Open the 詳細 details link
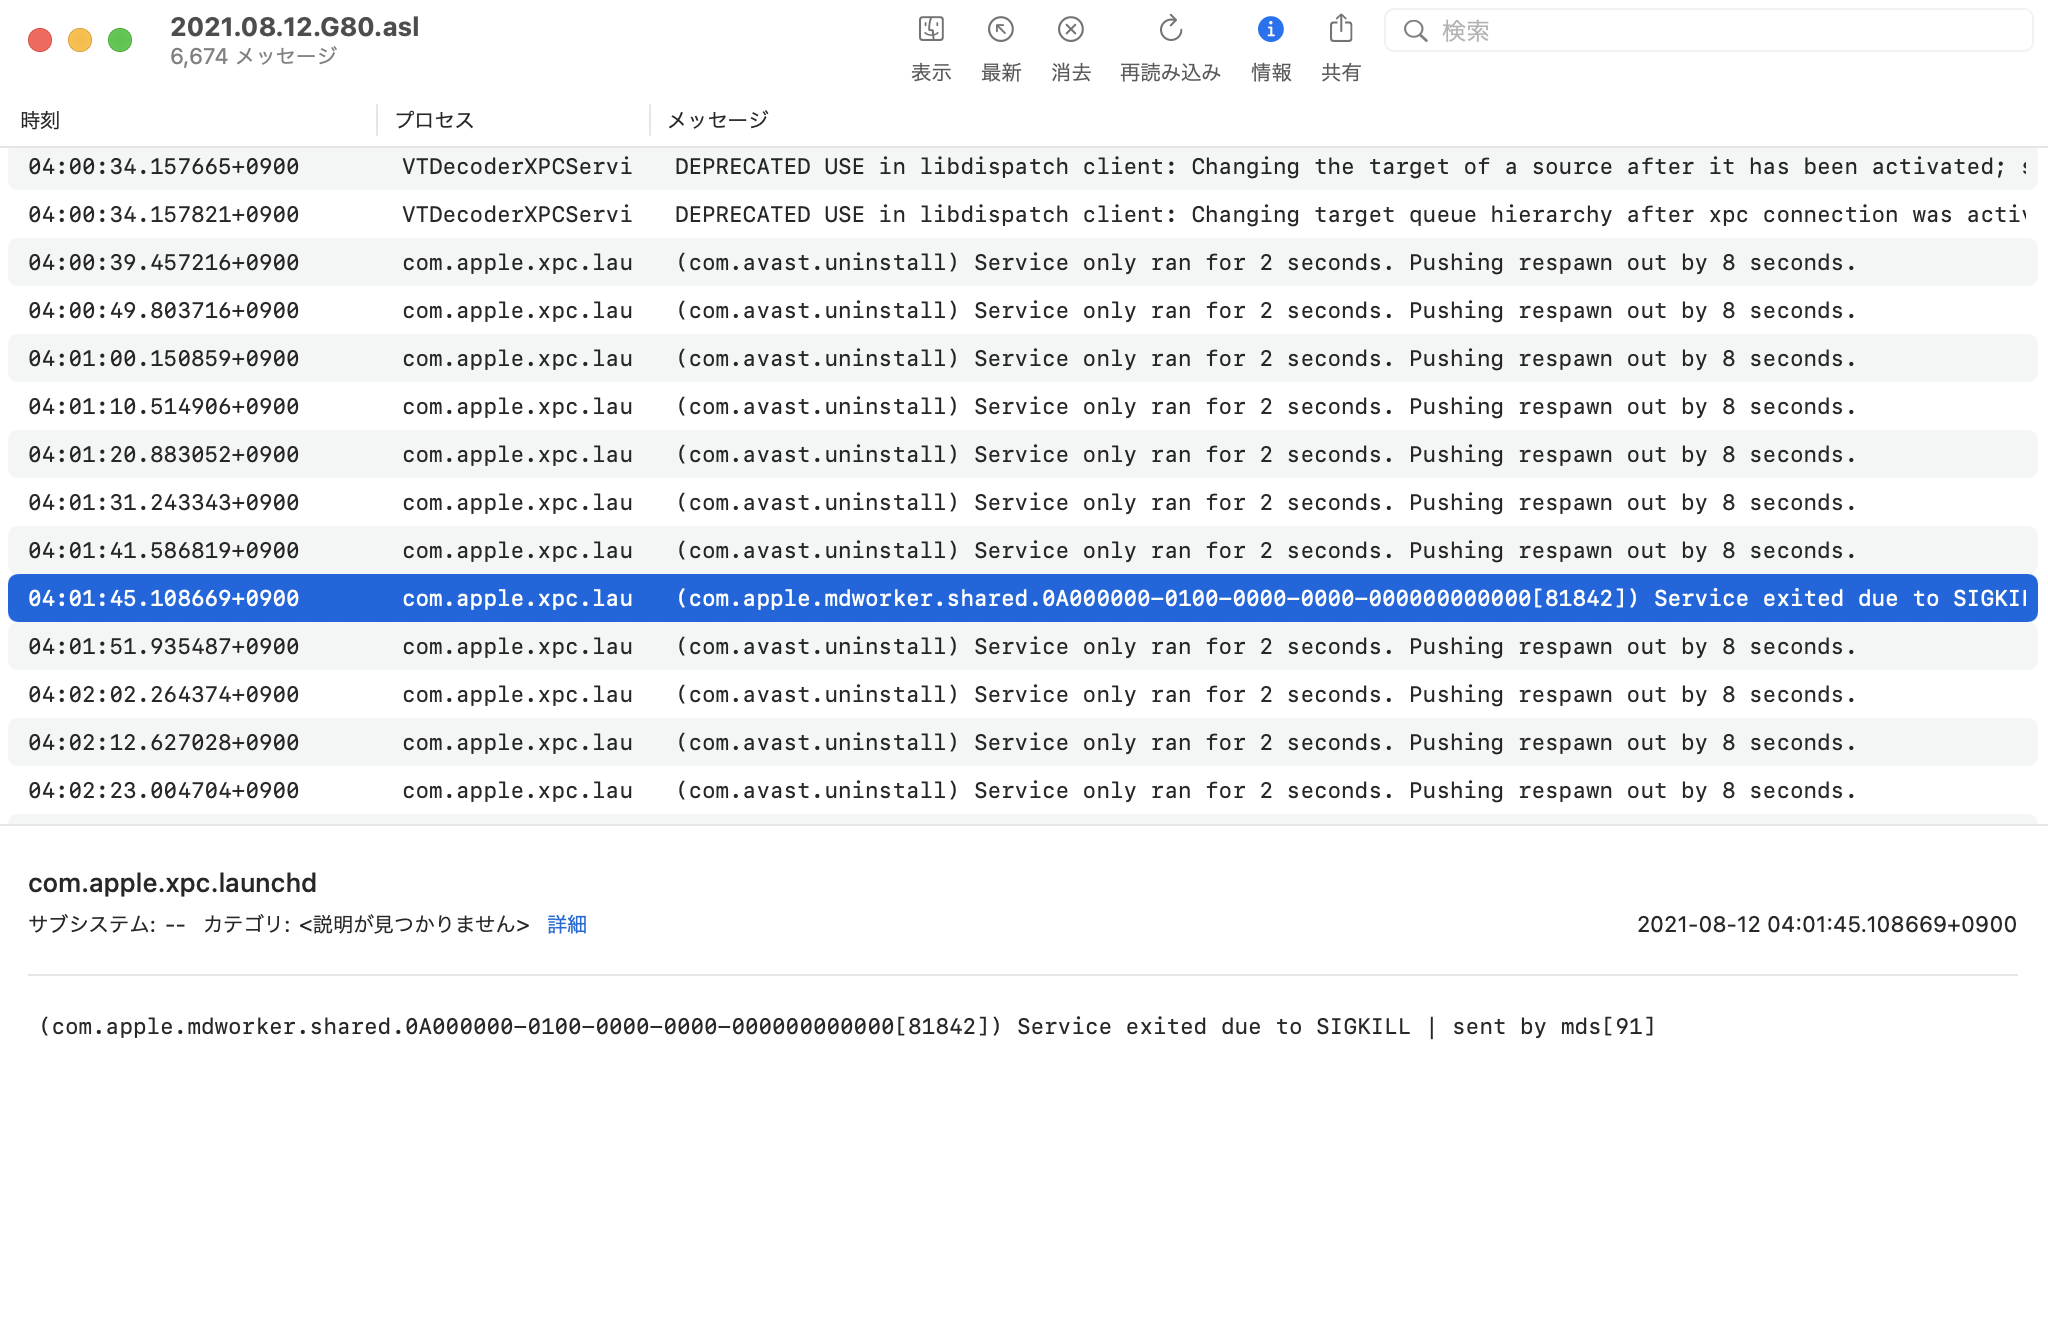 coord(567,924)
